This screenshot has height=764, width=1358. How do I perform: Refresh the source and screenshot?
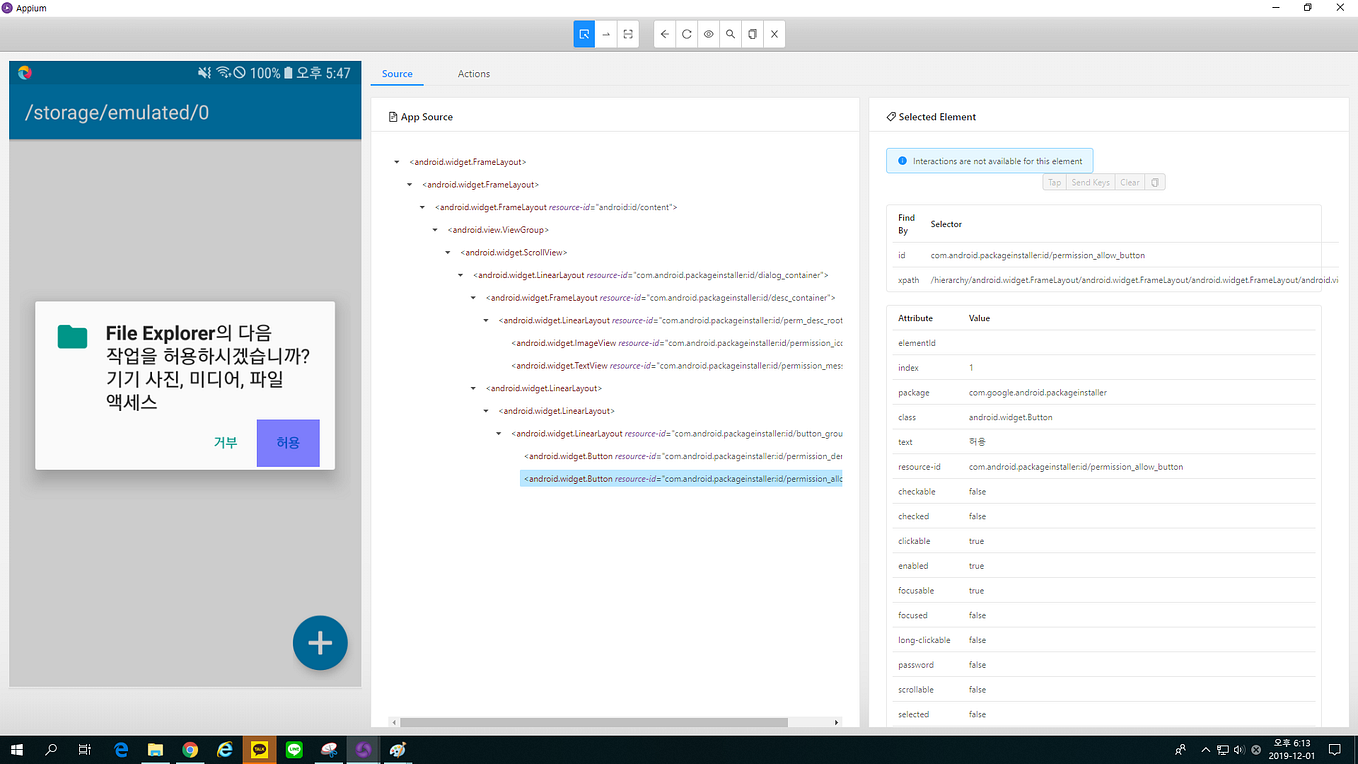coord(686,33)
